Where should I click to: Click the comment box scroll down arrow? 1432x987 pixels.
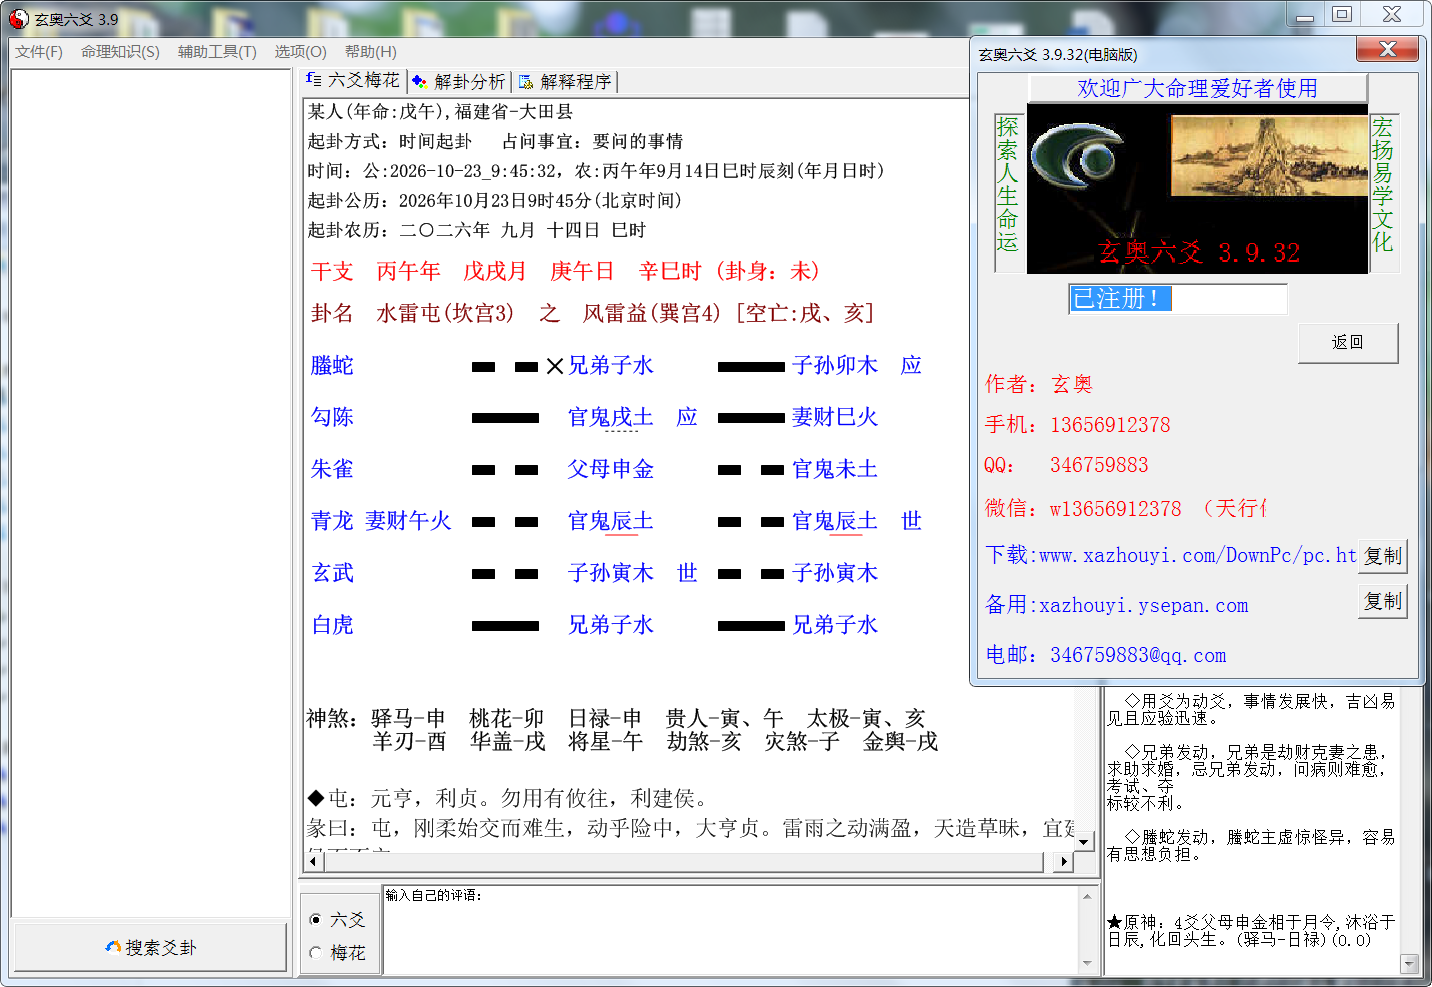(x=1087, y=964)
